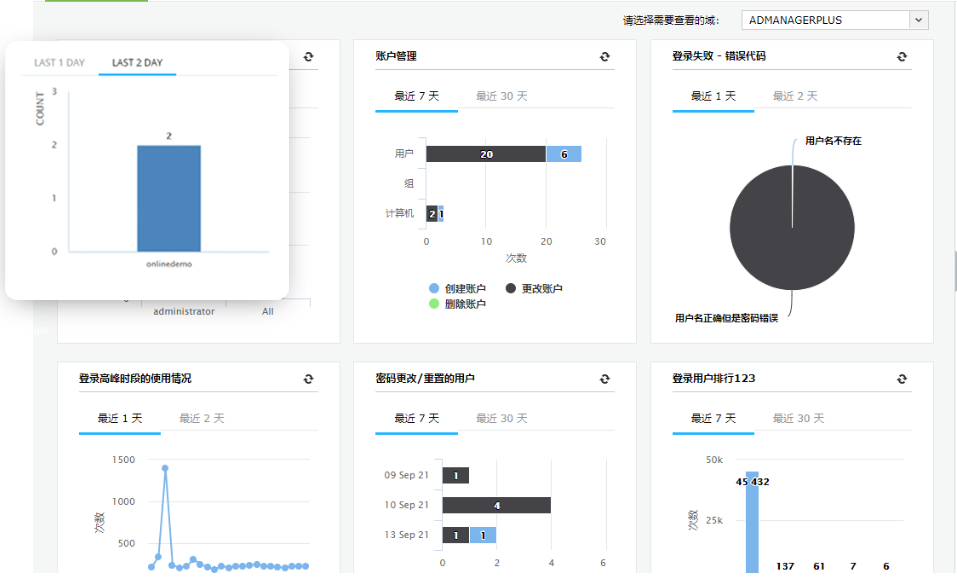The image size is (957, 585).
Task: Select 最近 30 天 tab in 密码更改/重置 widget
Action: coord(502,418)
